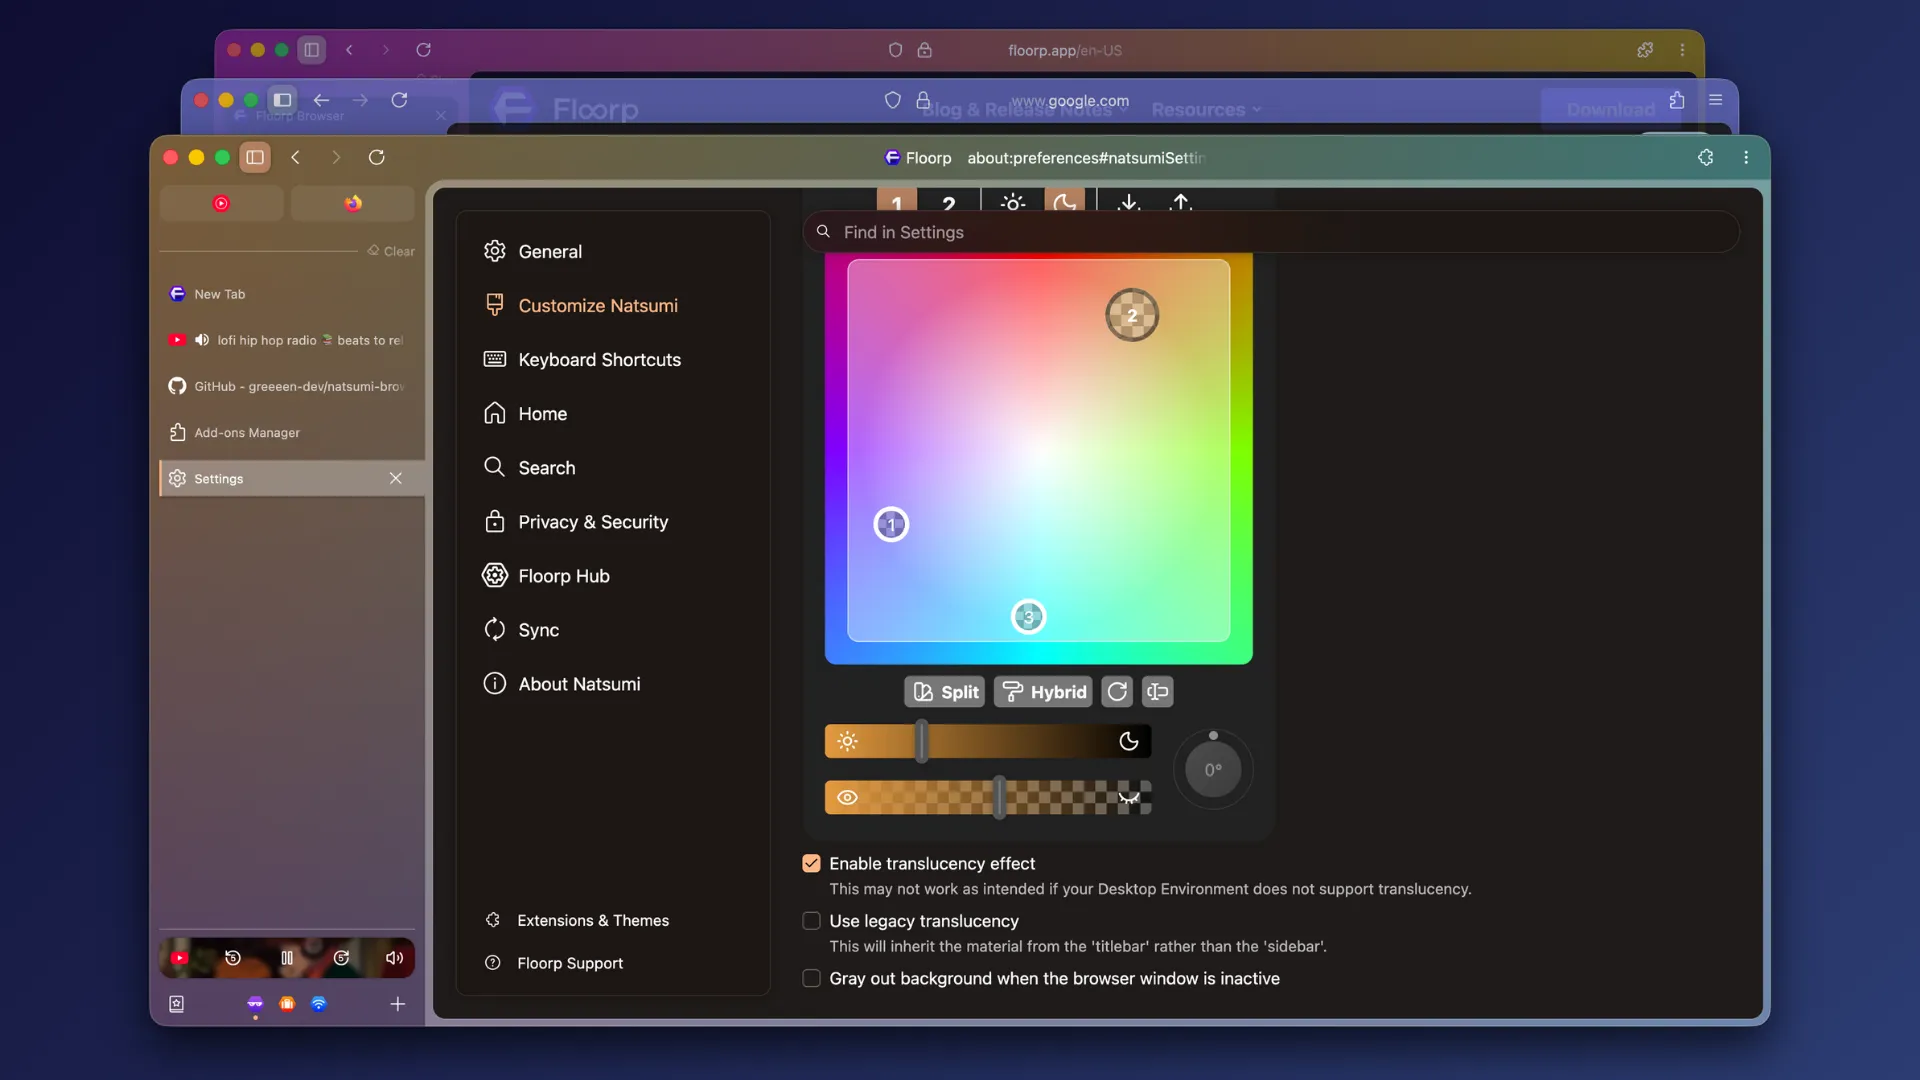Check Gray out background when inactive
The height and width of the screenshot is (1080, 1920).
[x=811, y=979]
